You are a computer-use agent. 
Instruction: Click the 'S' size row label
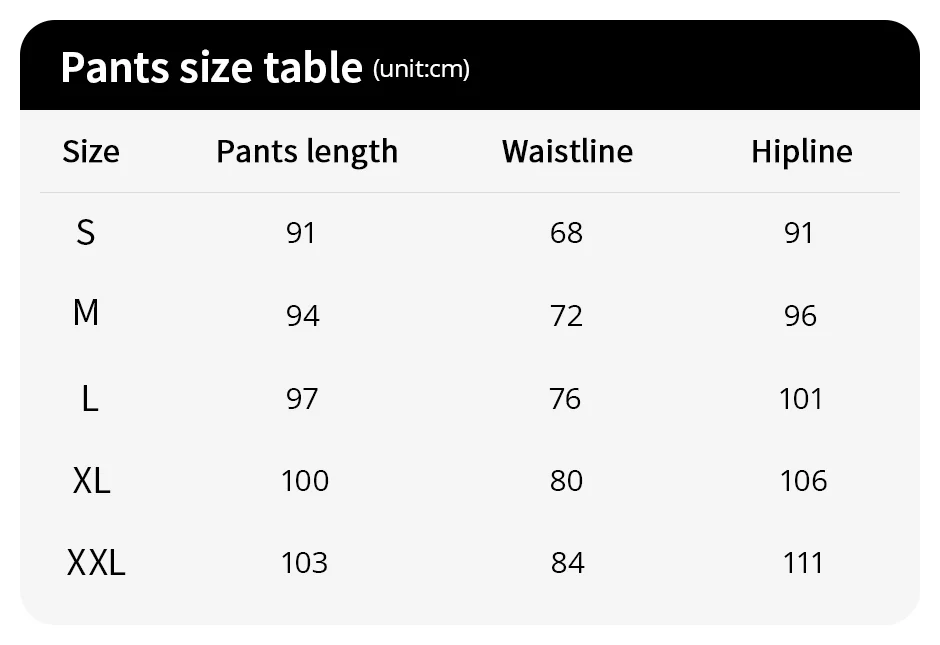pos(86,233)
